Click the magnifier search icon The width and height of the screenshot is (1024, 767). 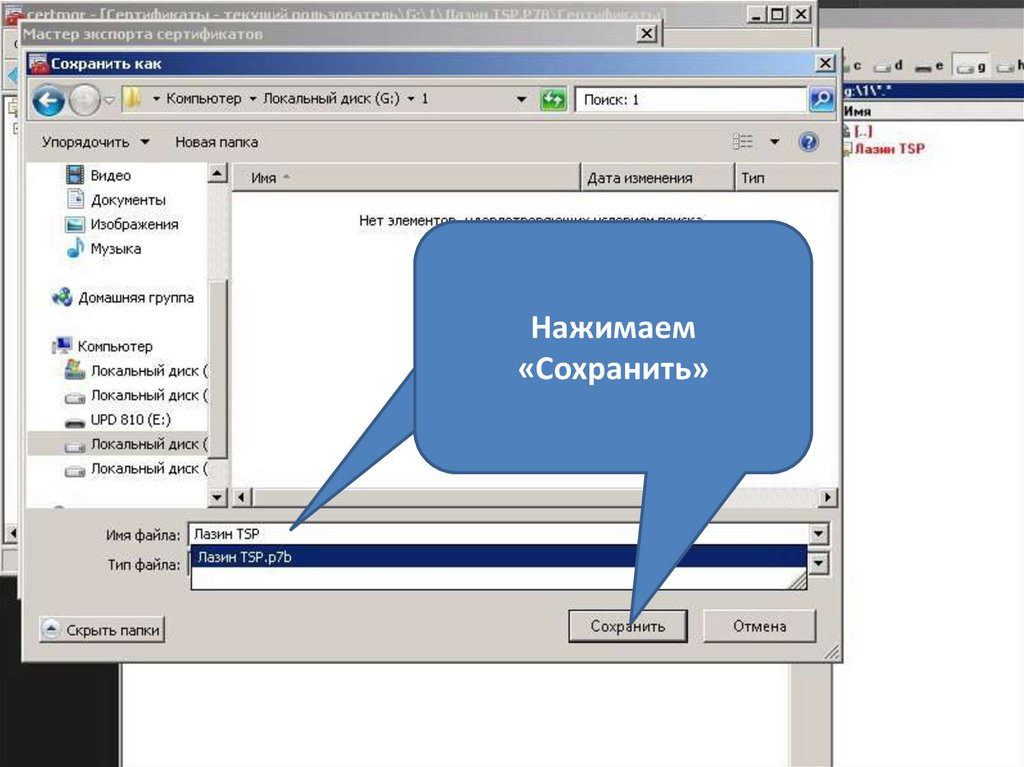click(822, 99)
